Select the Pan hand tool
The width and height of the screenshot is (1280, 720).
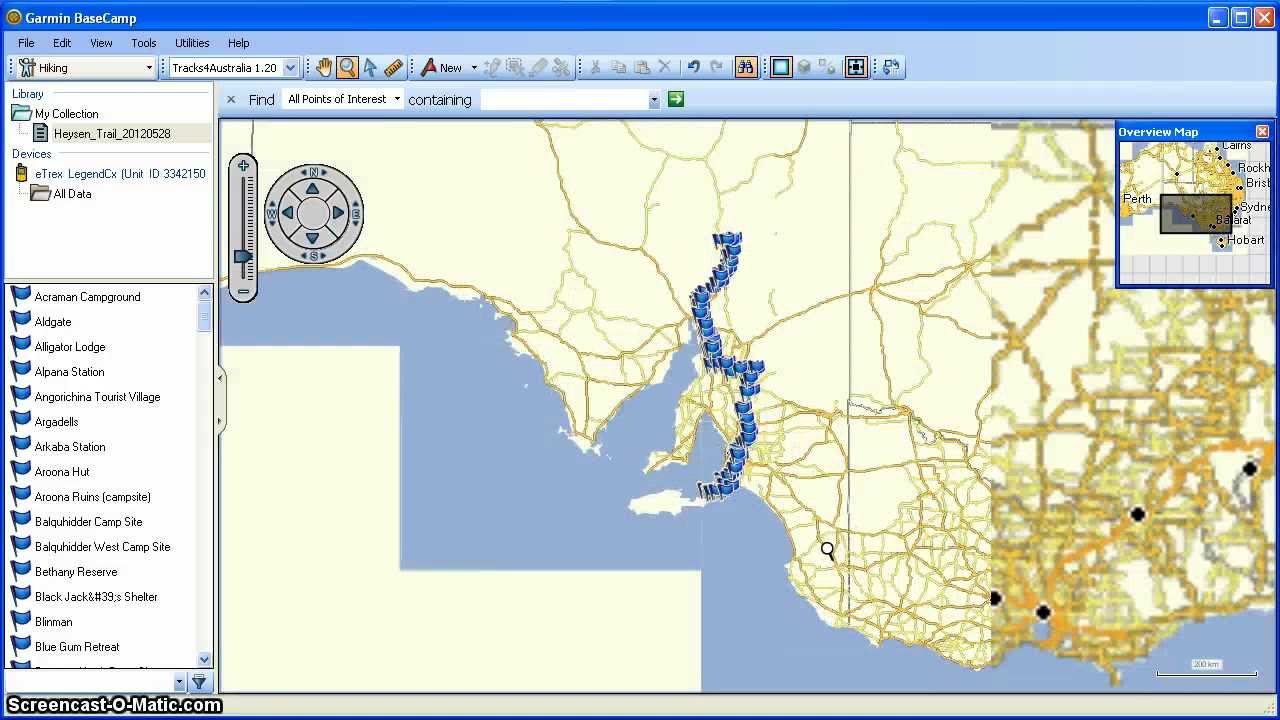(324, 68)
